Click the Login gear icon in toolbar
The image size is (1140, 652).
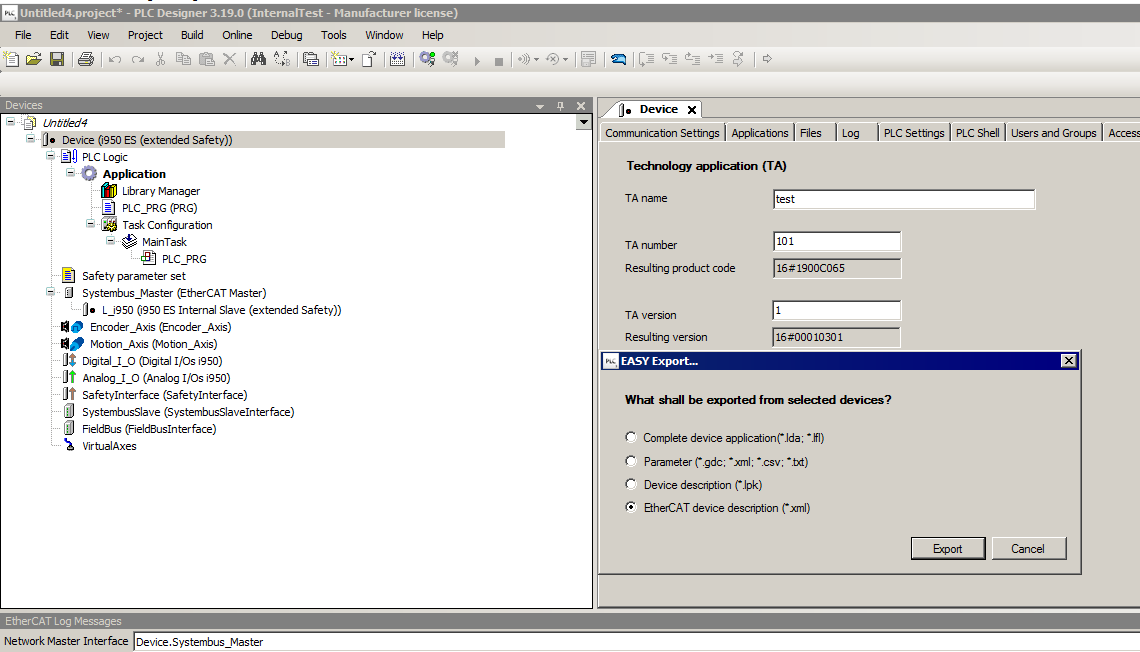tap(427, 59)
